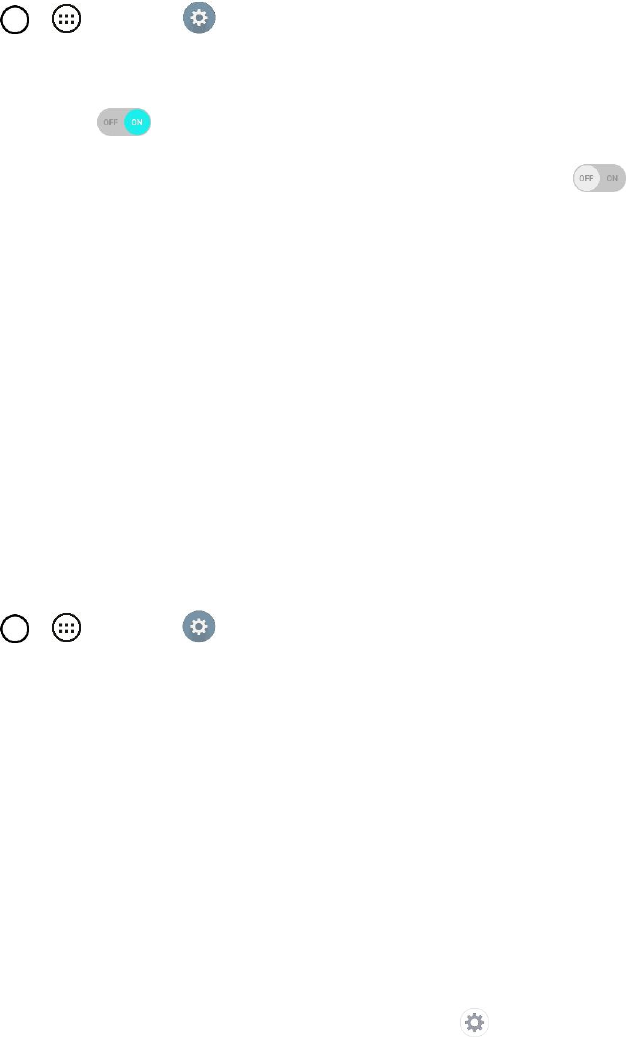Click the small gray gear icon at bottom
The width and height of the screenshot is (626, 1037).
coord(474,1022)
